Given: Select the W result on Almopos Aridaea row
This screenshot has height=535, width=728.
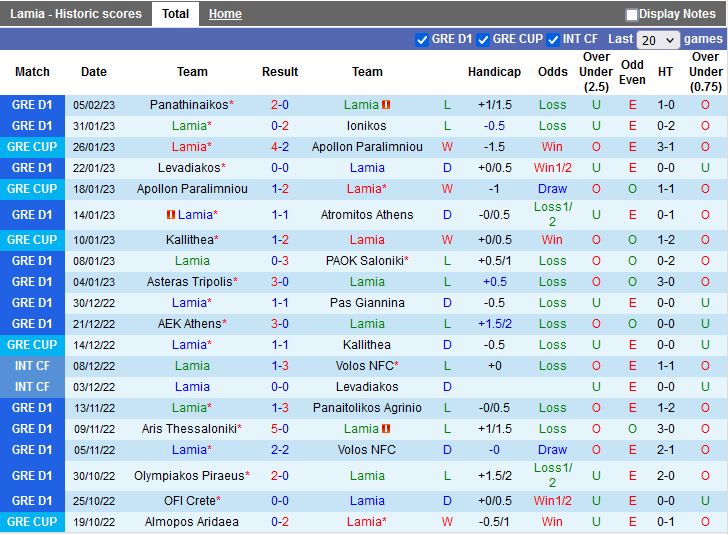Looking at the screenshot, I should click(447, 522).
